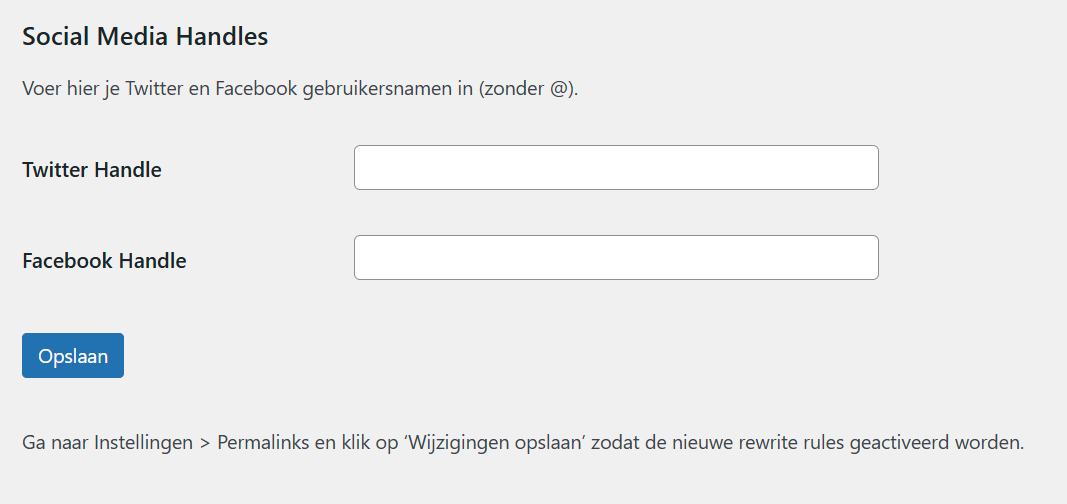The height and width of the screenshot is (504, 1067).
Task: Click the Social Media Handles heading
Action: [x=145, y=37]
